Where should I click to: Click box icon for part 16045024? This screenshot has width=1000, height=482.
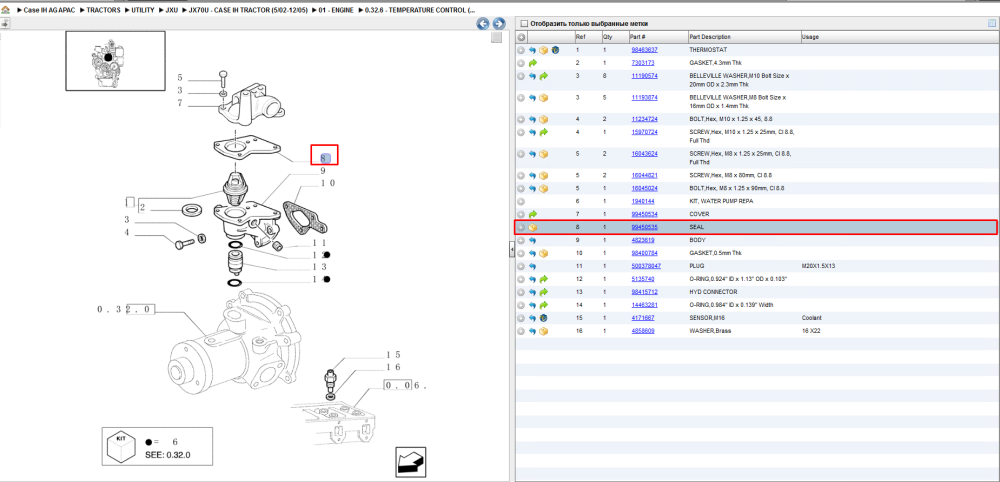coord(543,188)
